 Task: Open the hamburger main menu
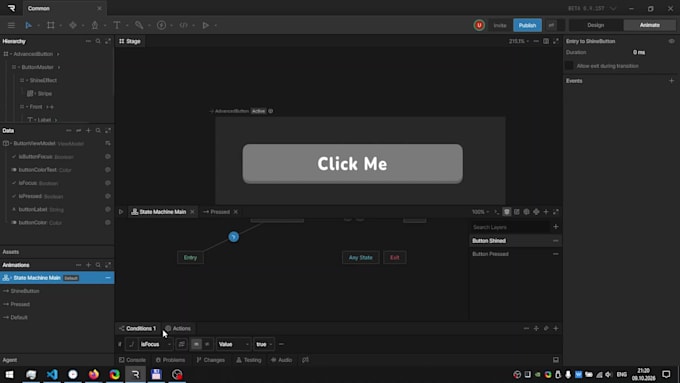[11, 25]
